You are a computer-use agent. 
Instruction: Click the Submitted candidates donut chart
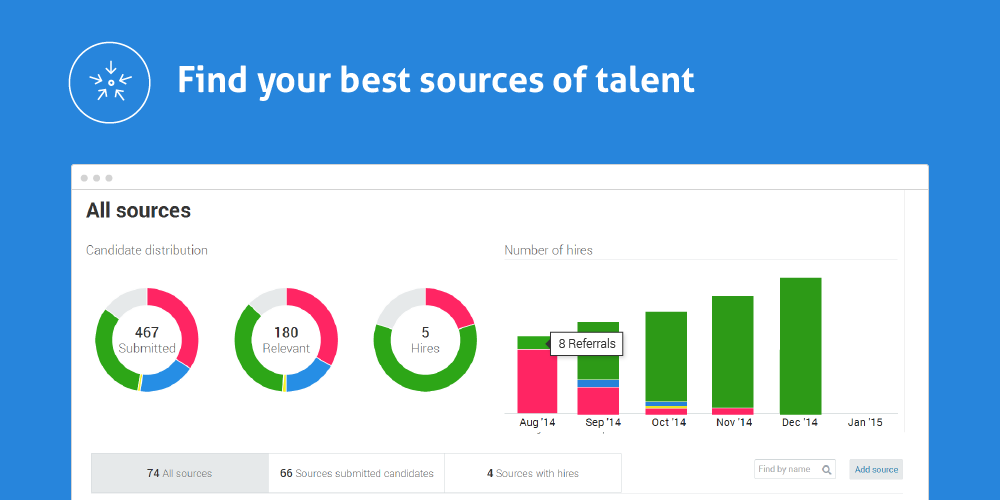point(147,340)
